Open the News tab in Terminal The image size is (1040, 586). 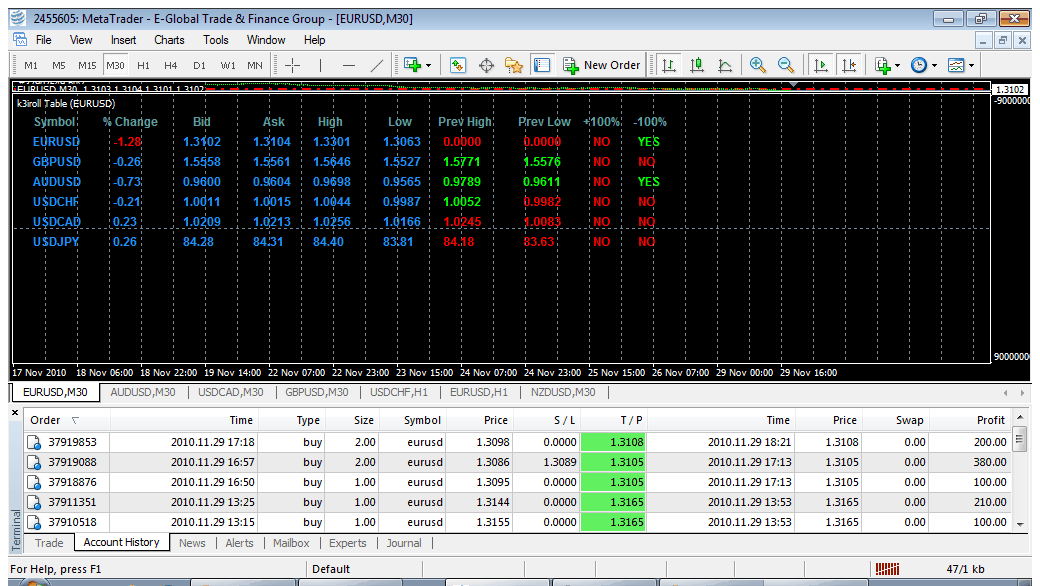(192, 543)
